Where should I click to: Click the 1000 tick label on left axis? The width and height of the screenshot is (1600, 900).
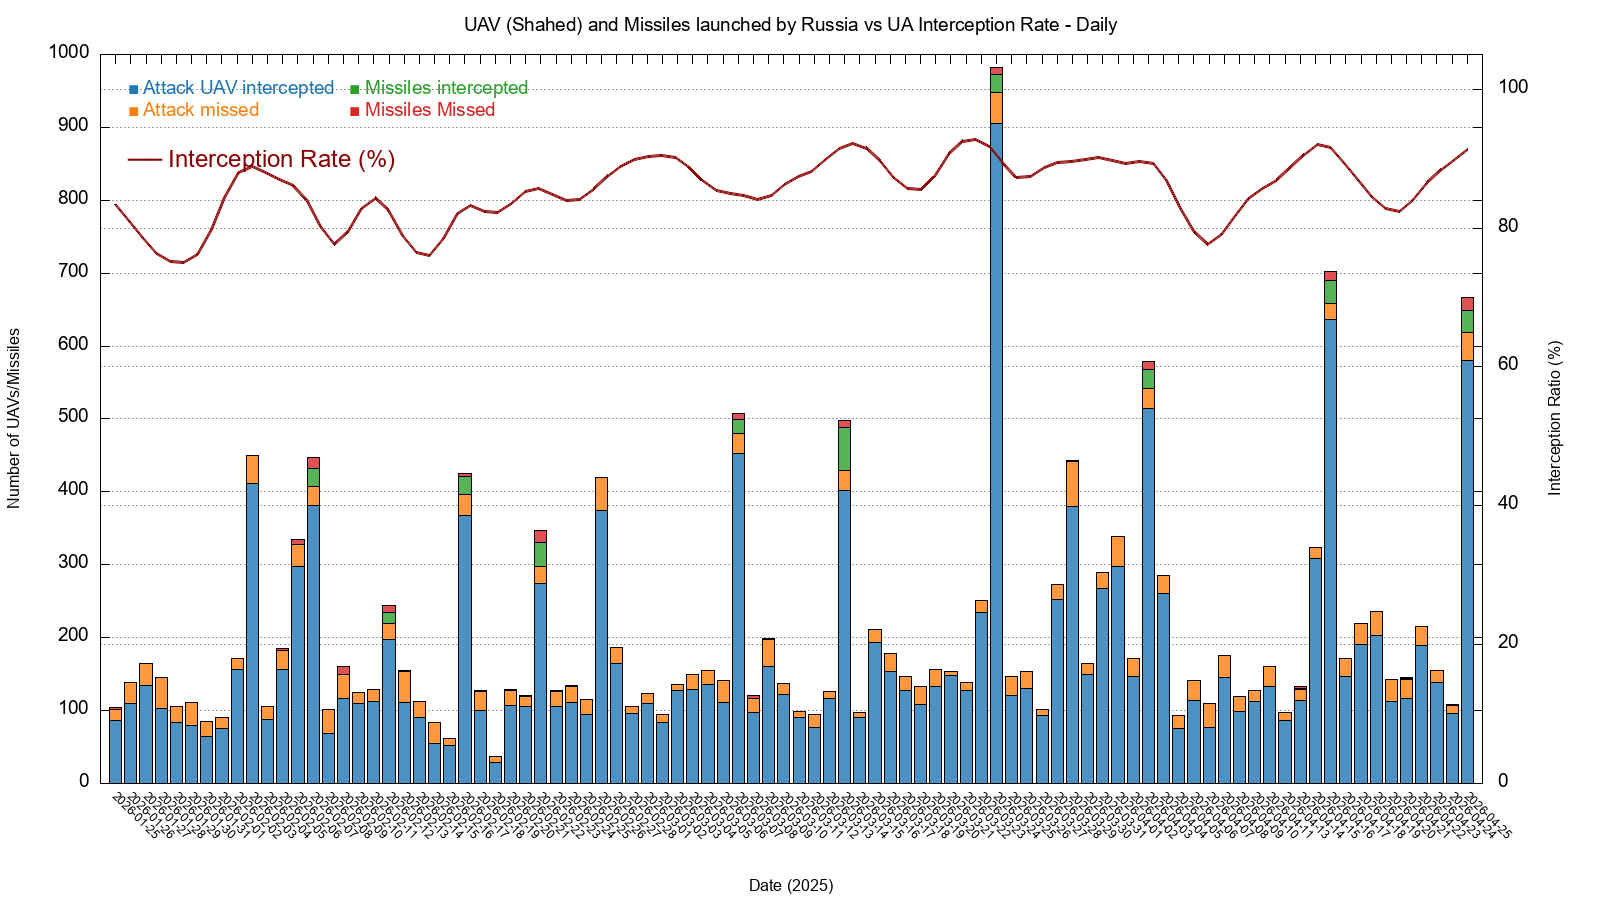(x=69, y=52)
